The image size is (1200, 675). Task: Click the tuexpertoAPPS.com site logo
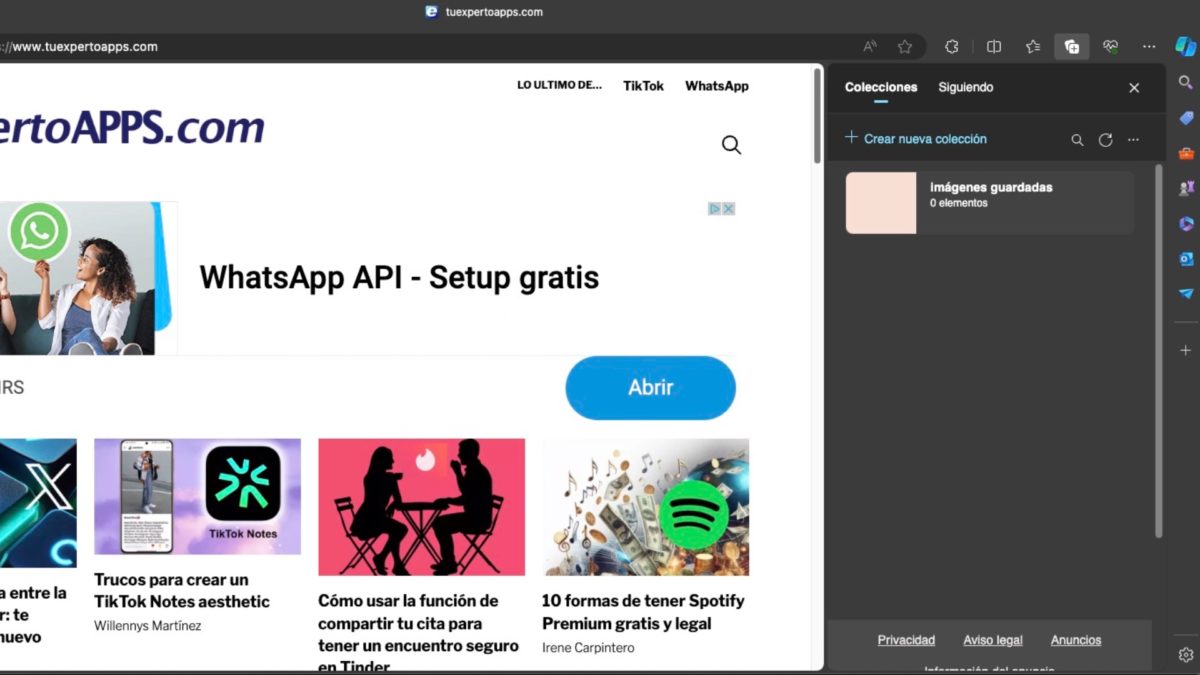[x=132, y=127]
